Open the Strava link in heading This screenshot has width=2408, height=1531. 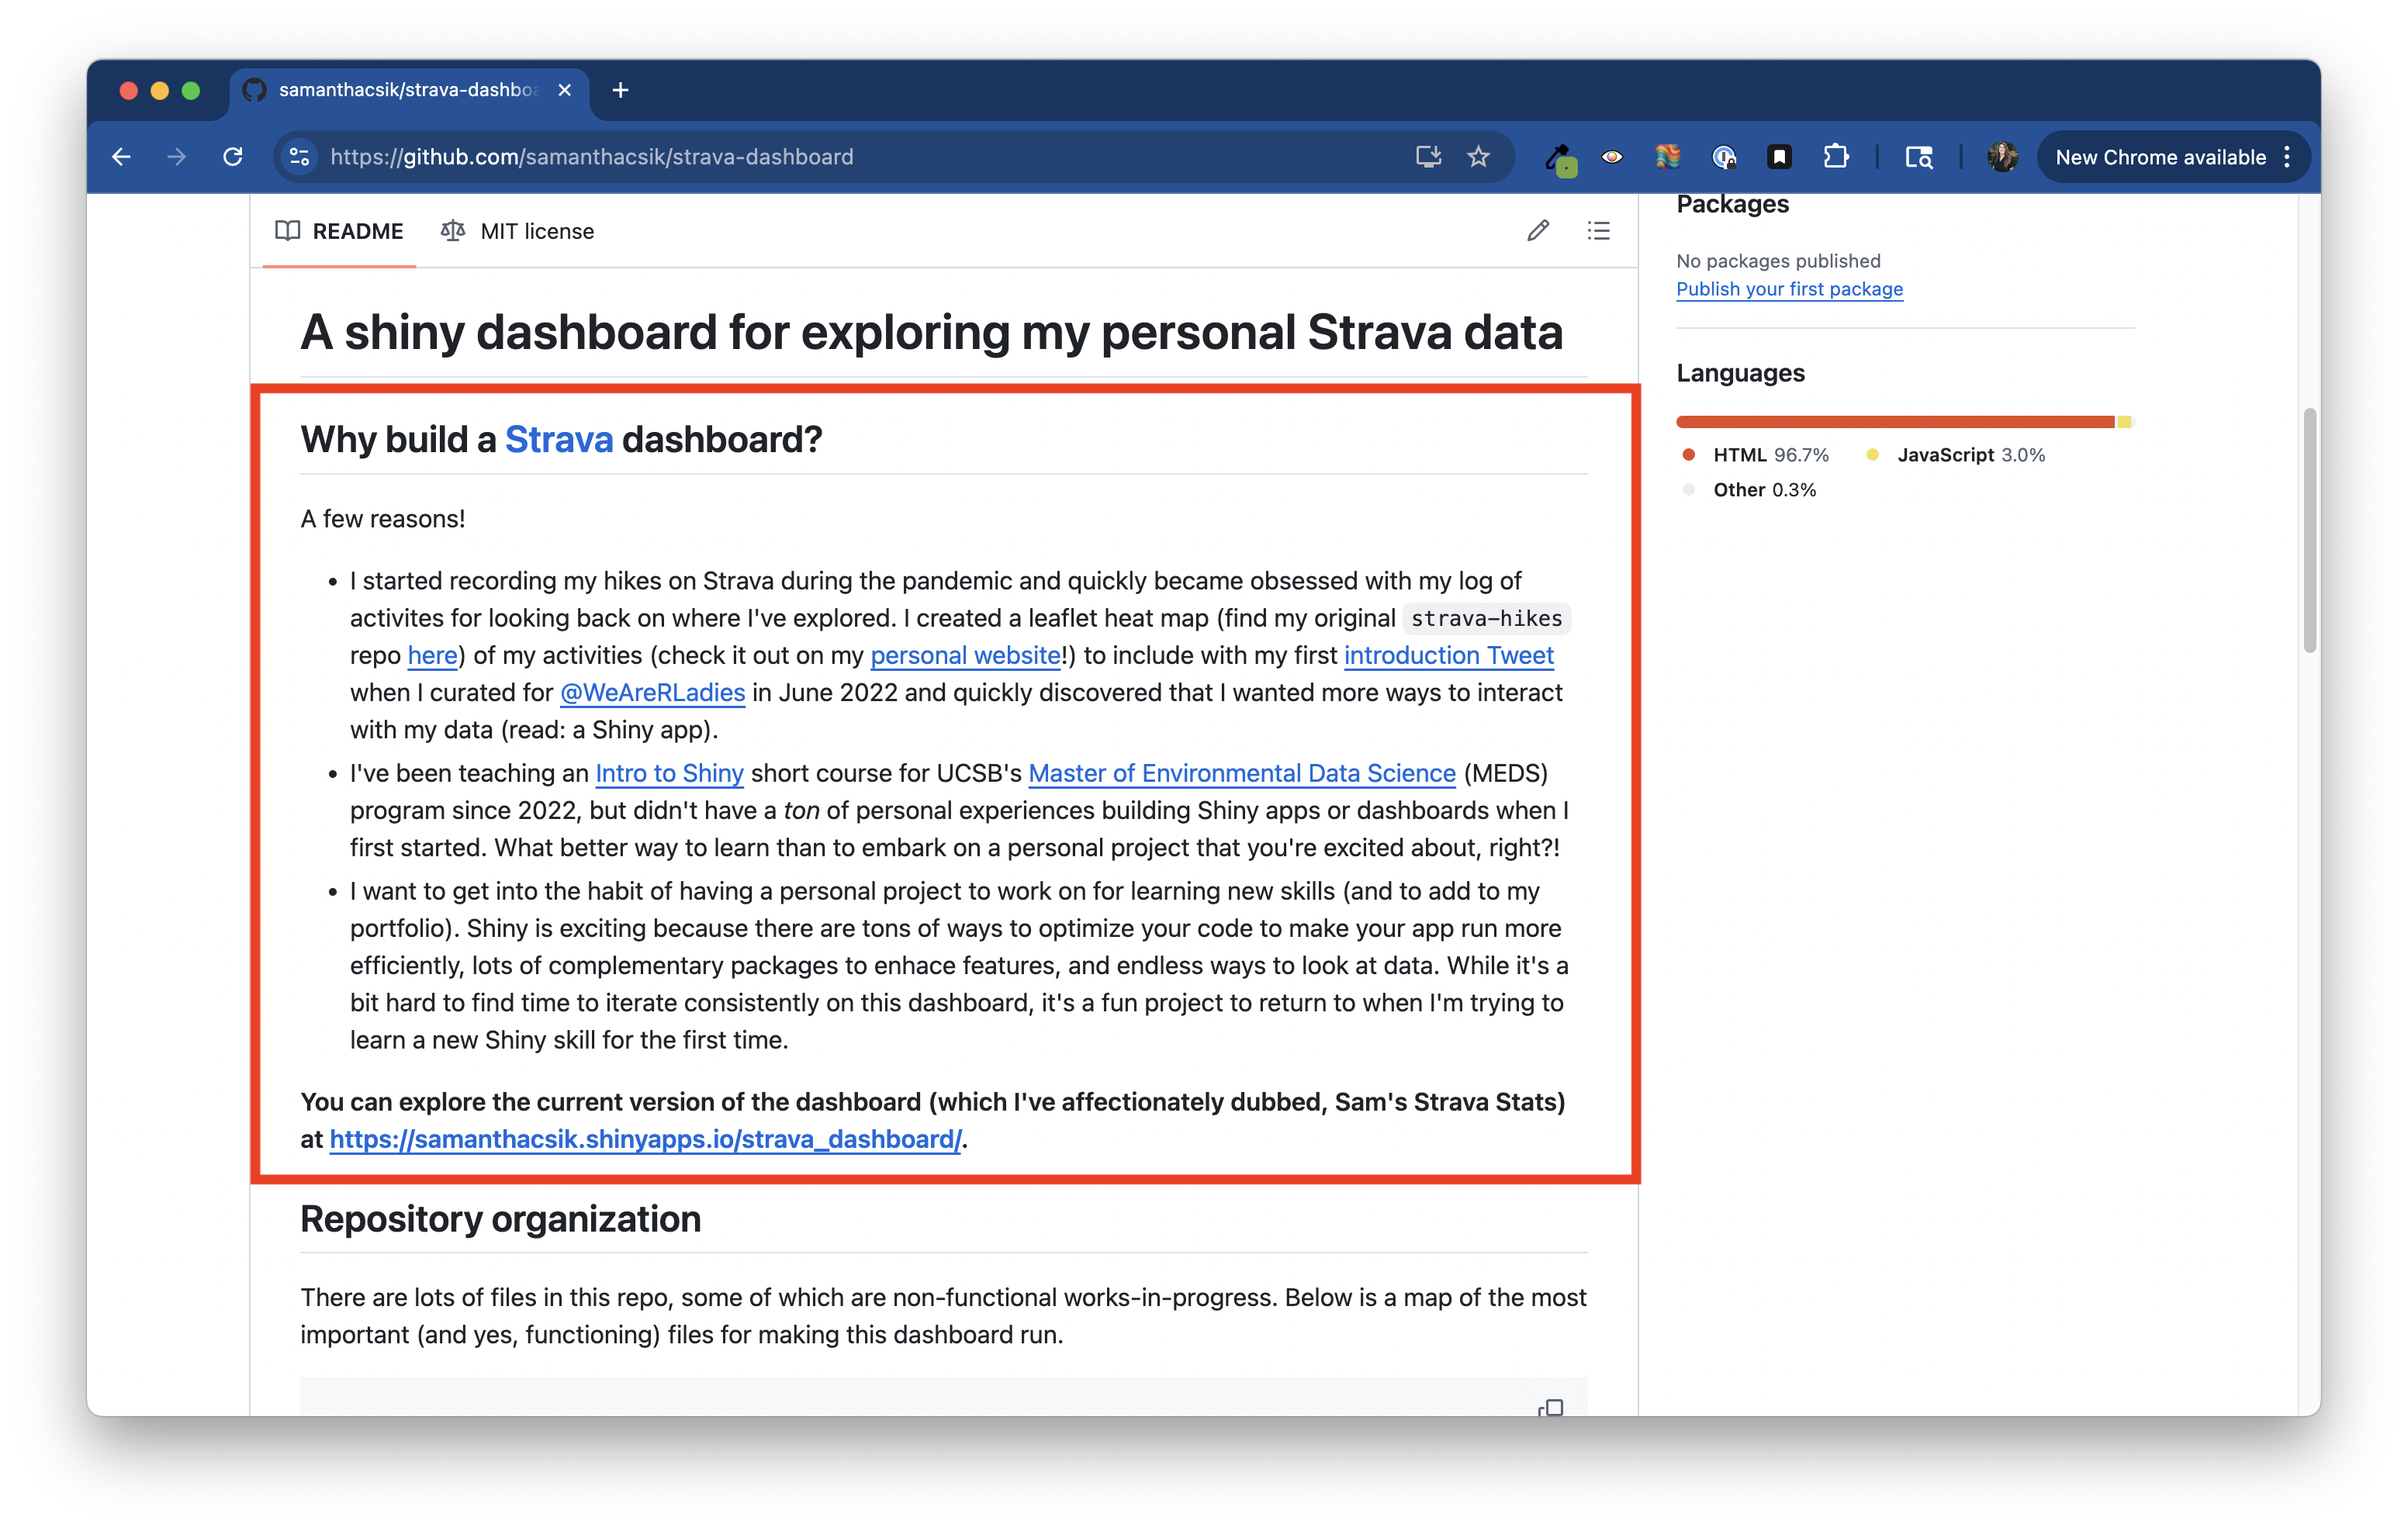pyautogui.click(x=558, y=439)
